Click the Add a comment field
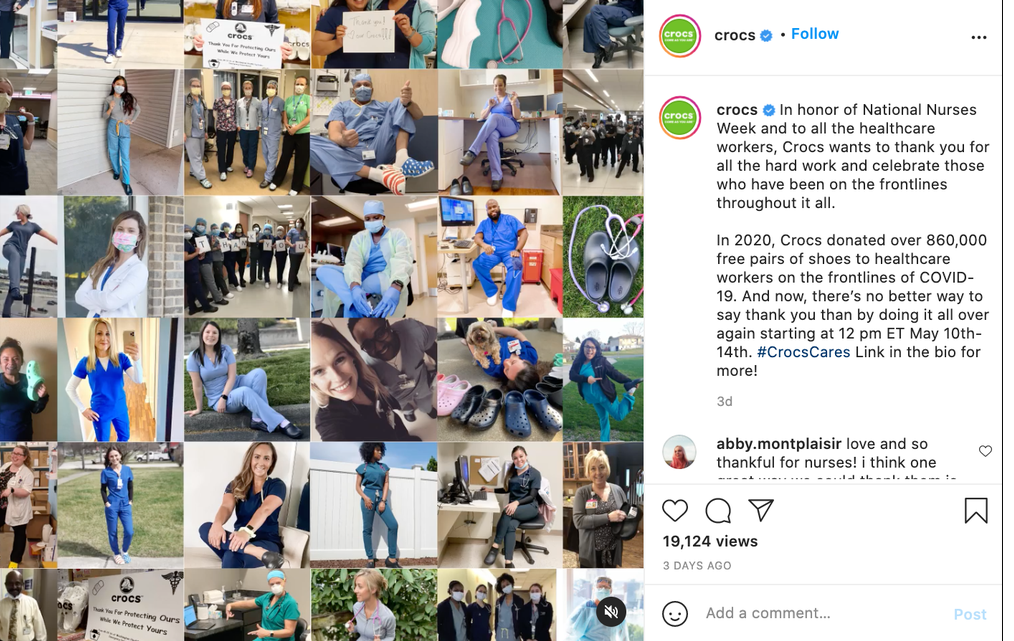Screen dimensions: 1014x641 [x=821, y=613]
